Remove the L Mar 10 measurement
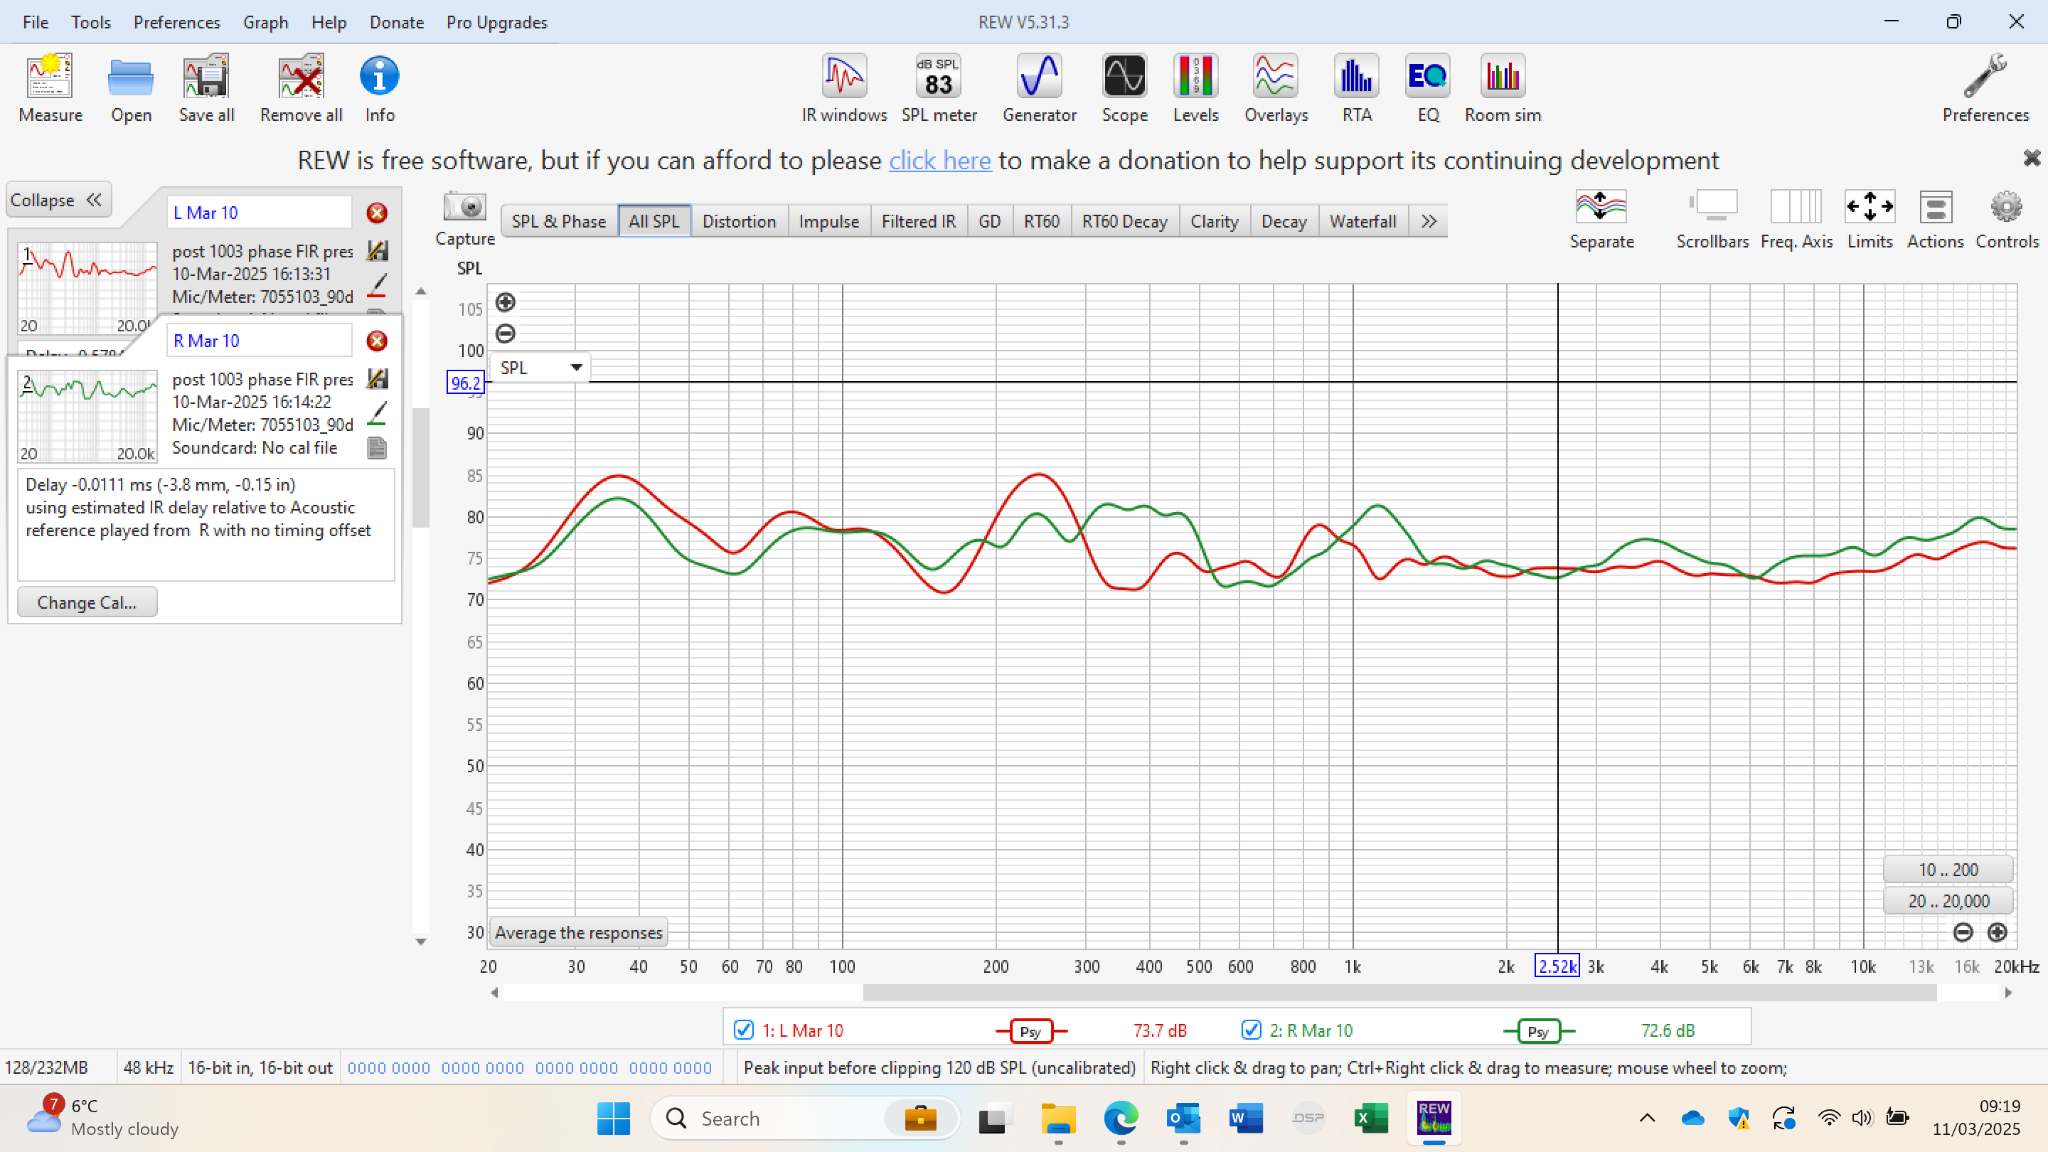 pos(377,213)
